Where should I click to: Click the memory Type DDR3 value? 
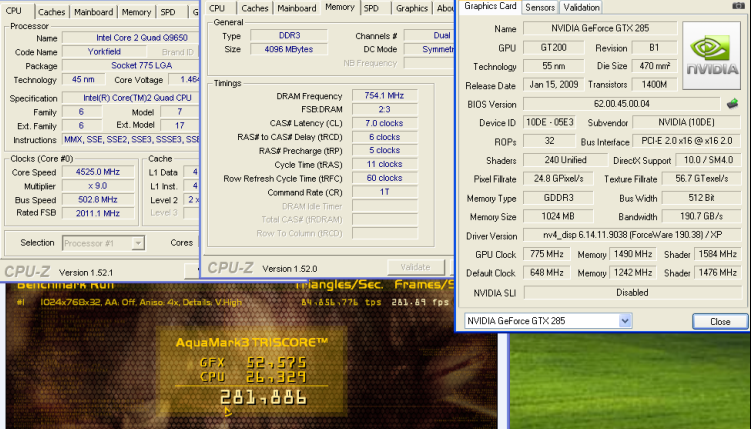point(289,35)
